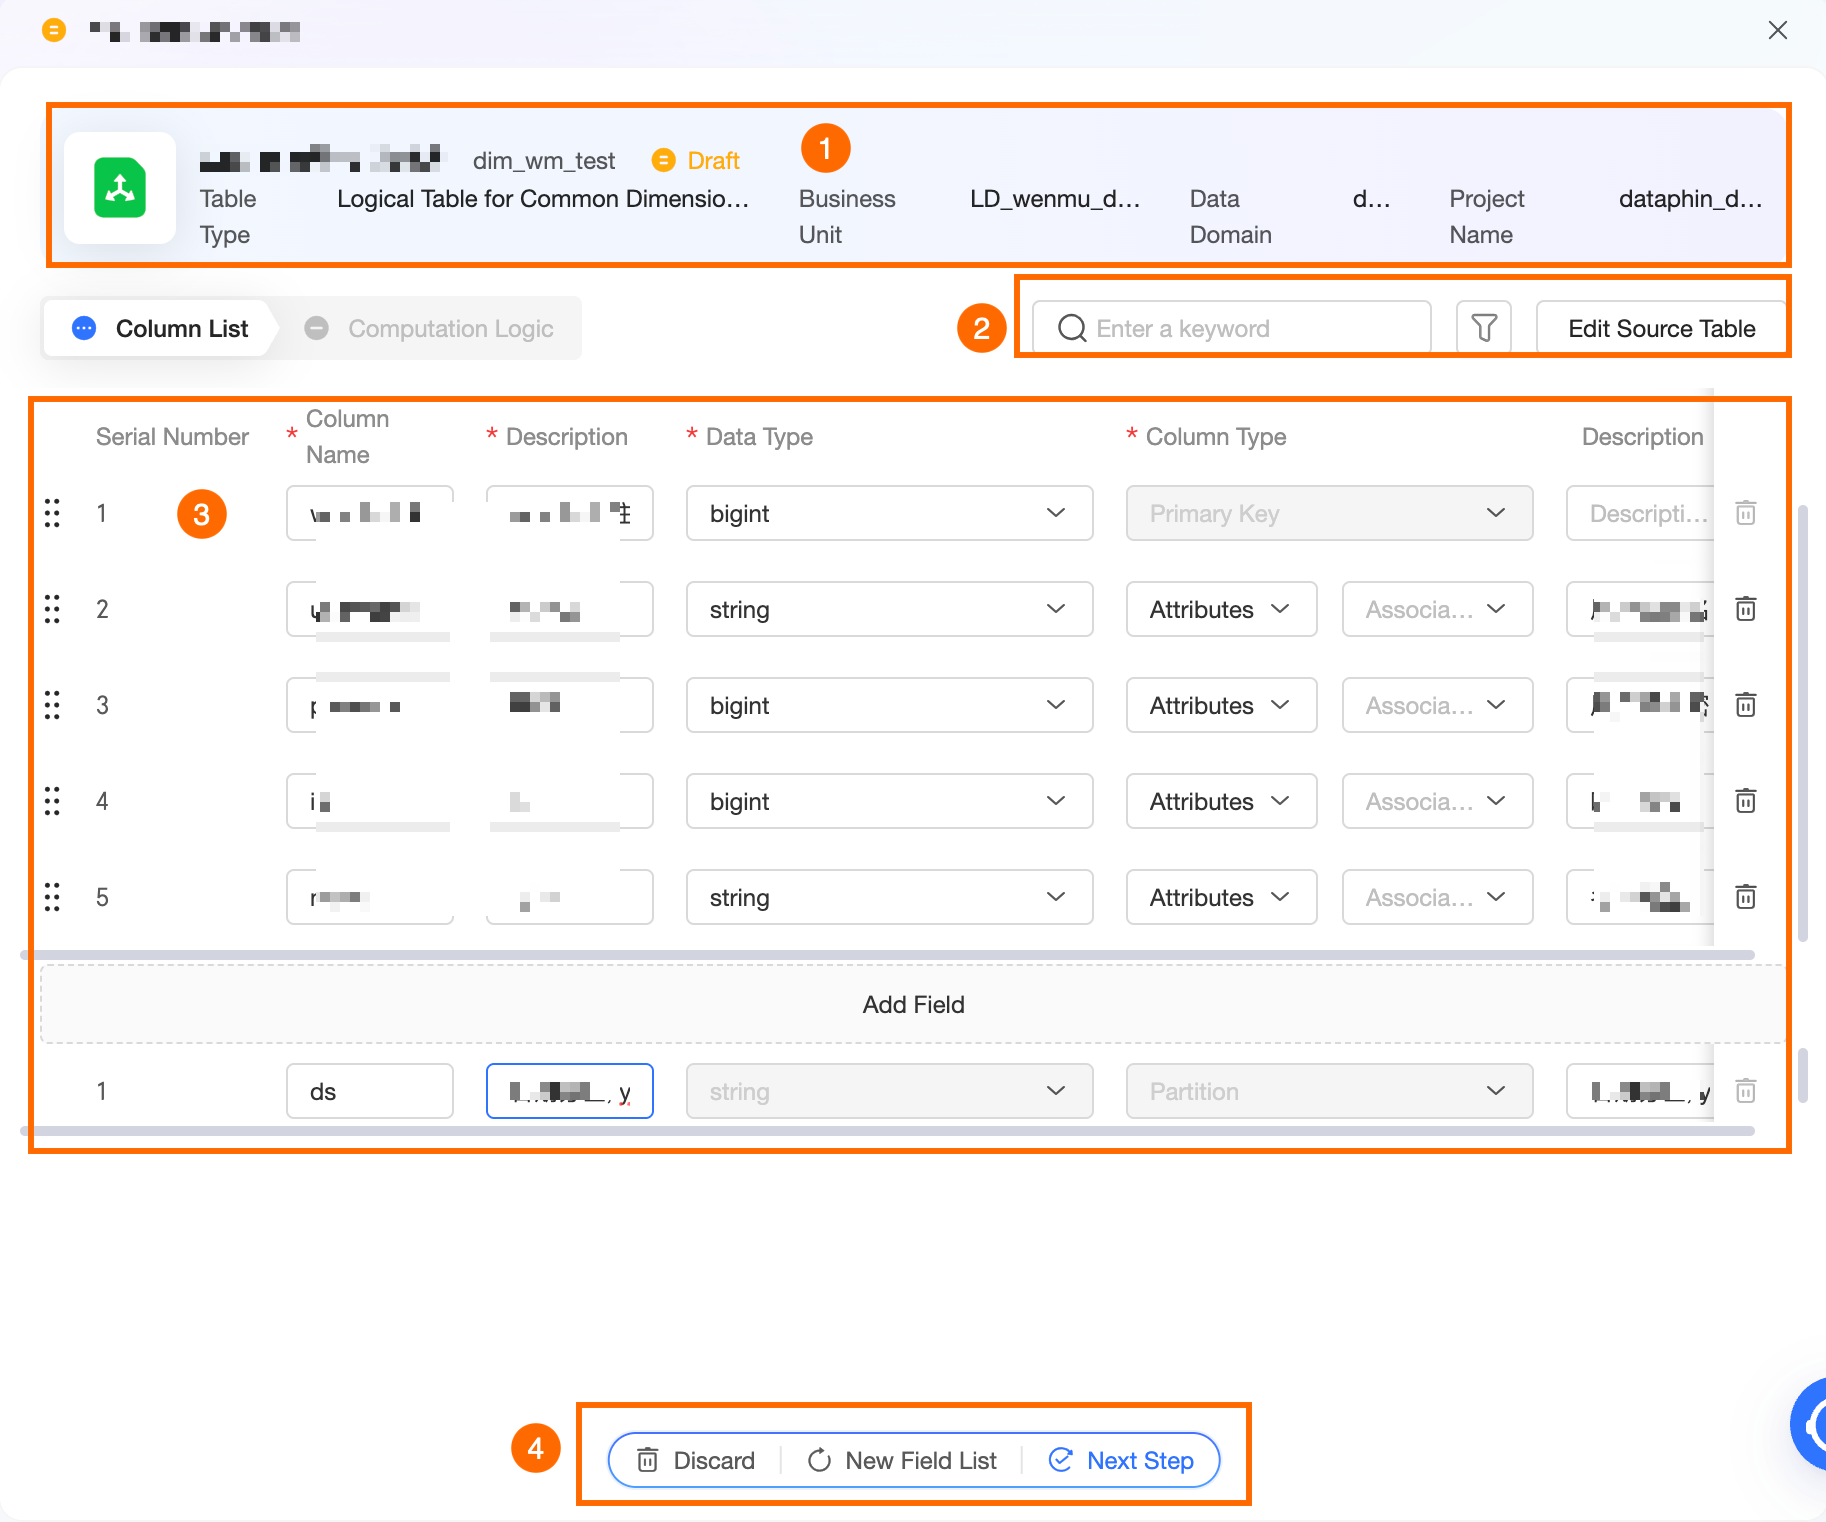Delete row 3 with its trash icon

[1746, 705]
